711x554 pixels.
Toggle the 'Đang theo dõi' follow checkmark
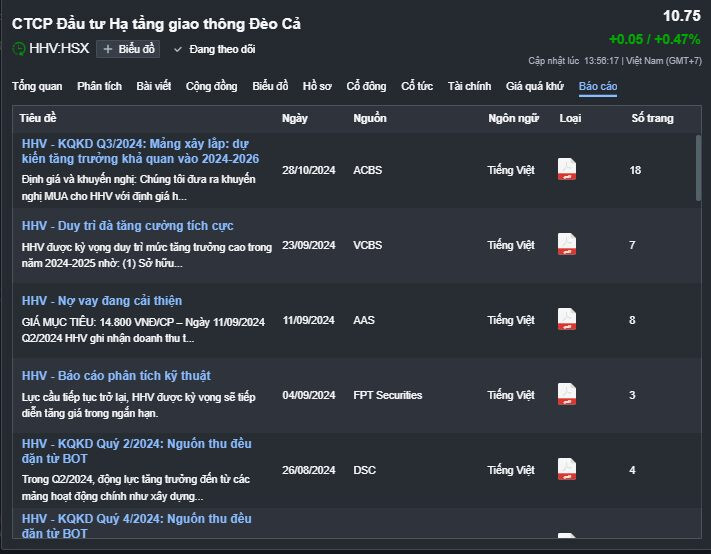[179, 49]
